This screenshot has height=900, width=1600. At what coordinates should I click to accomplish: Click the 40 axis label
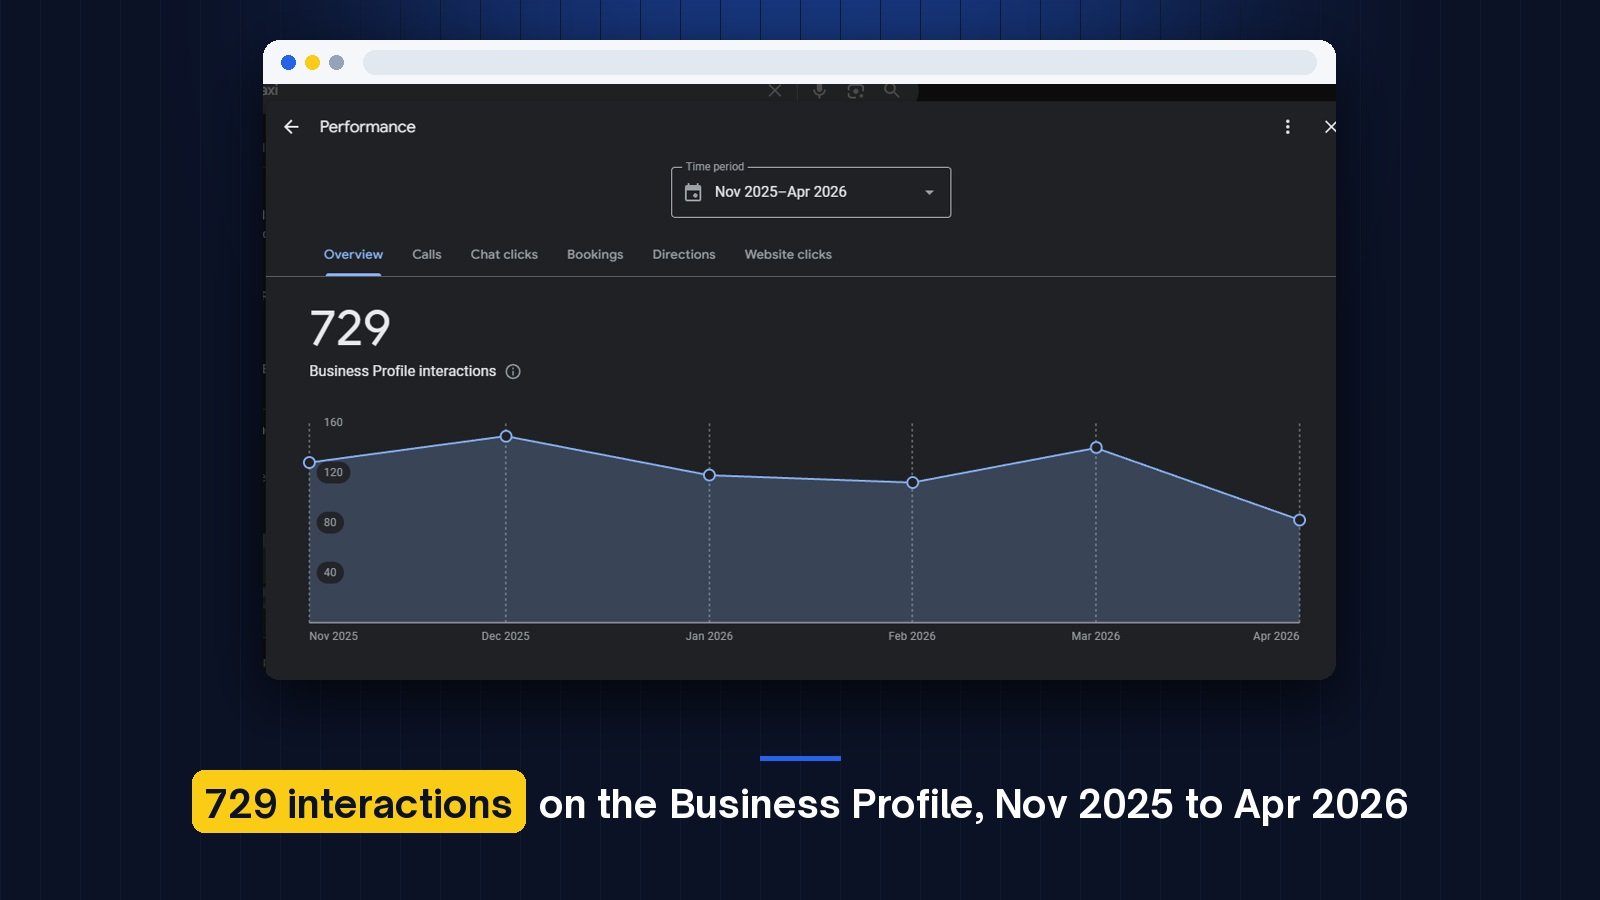pos(330,572)
